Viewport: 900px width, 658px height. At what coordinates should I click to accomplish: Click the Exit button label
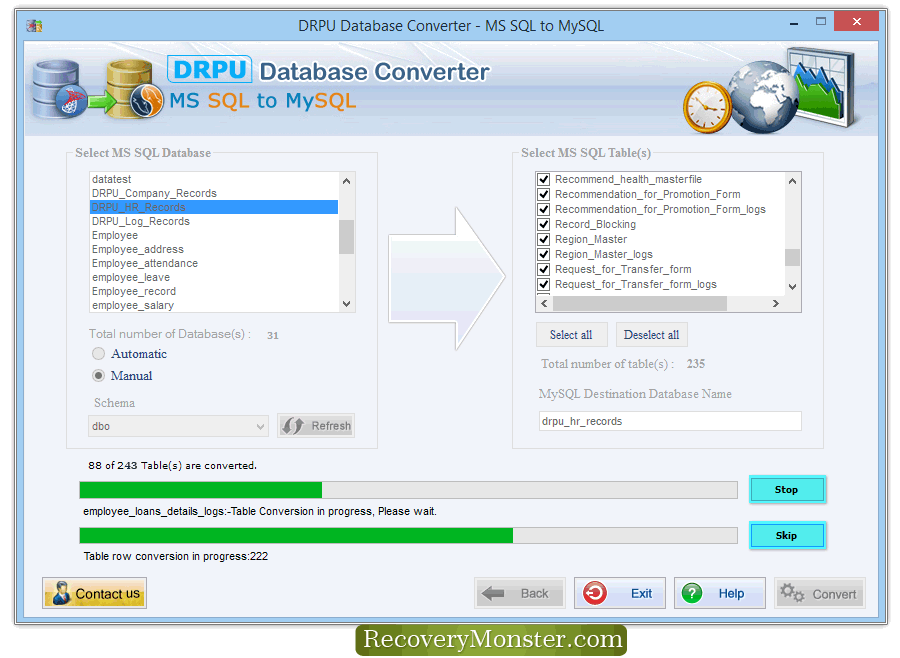[641, 594]
